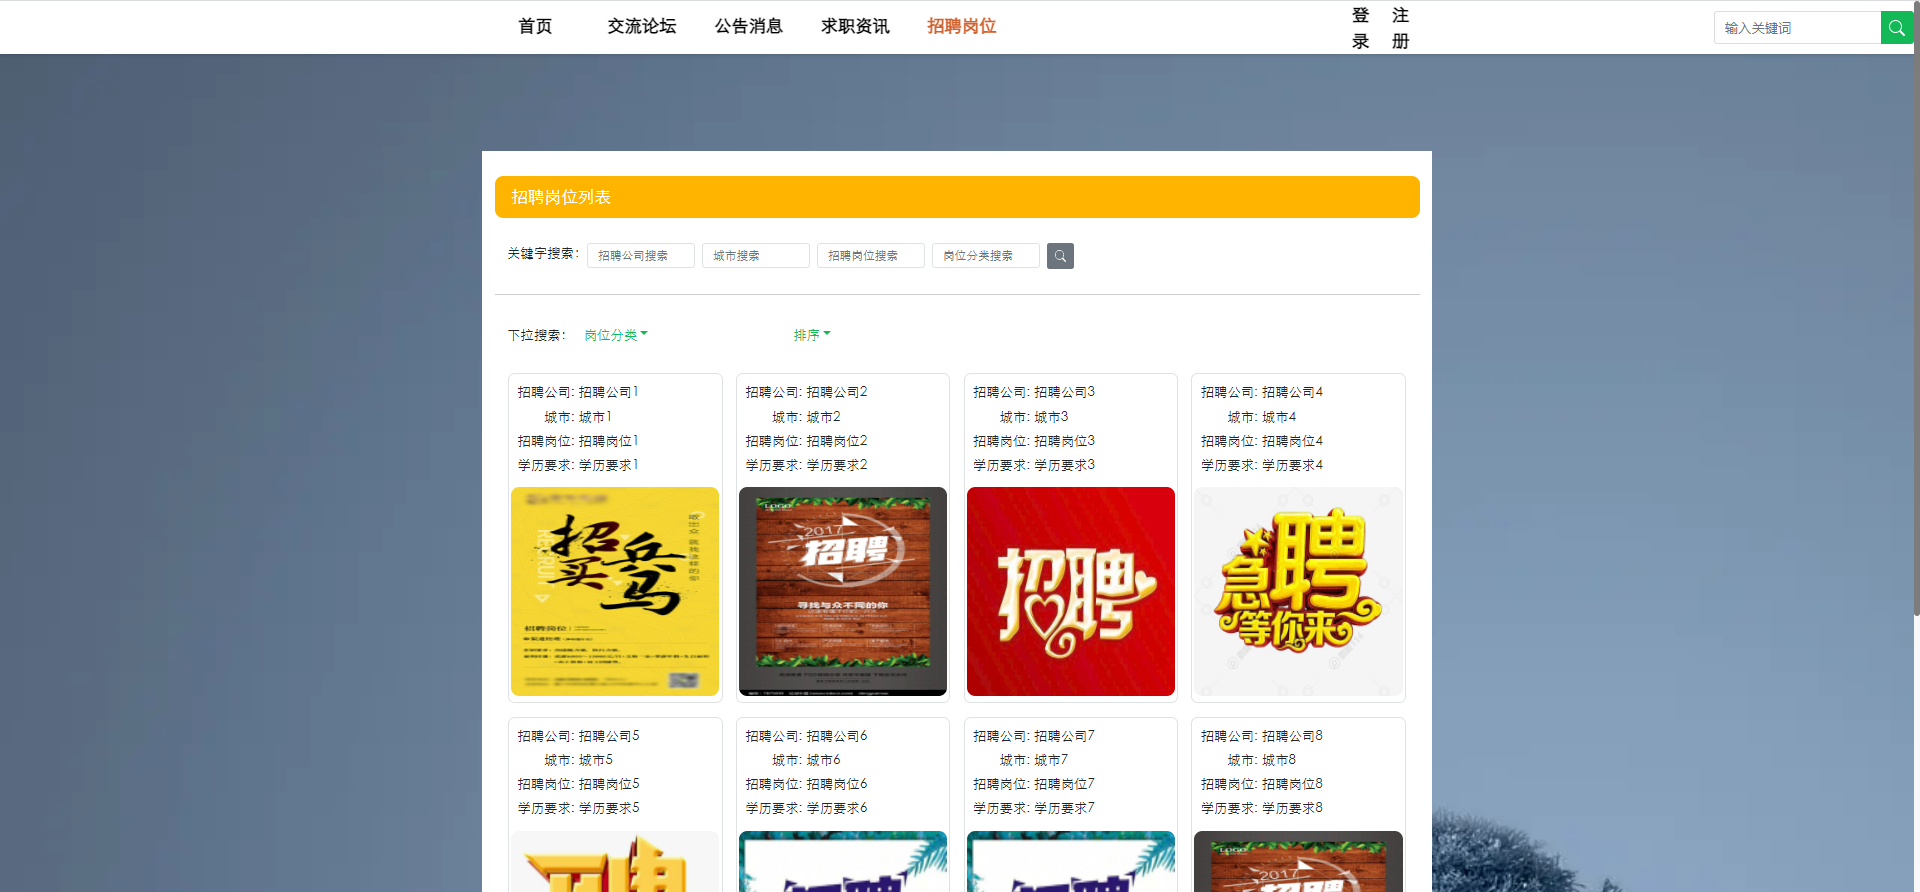Click the text 招聘公司: 招聘公司2
The height and width of the screenshot is (892, 1920).
806,392
